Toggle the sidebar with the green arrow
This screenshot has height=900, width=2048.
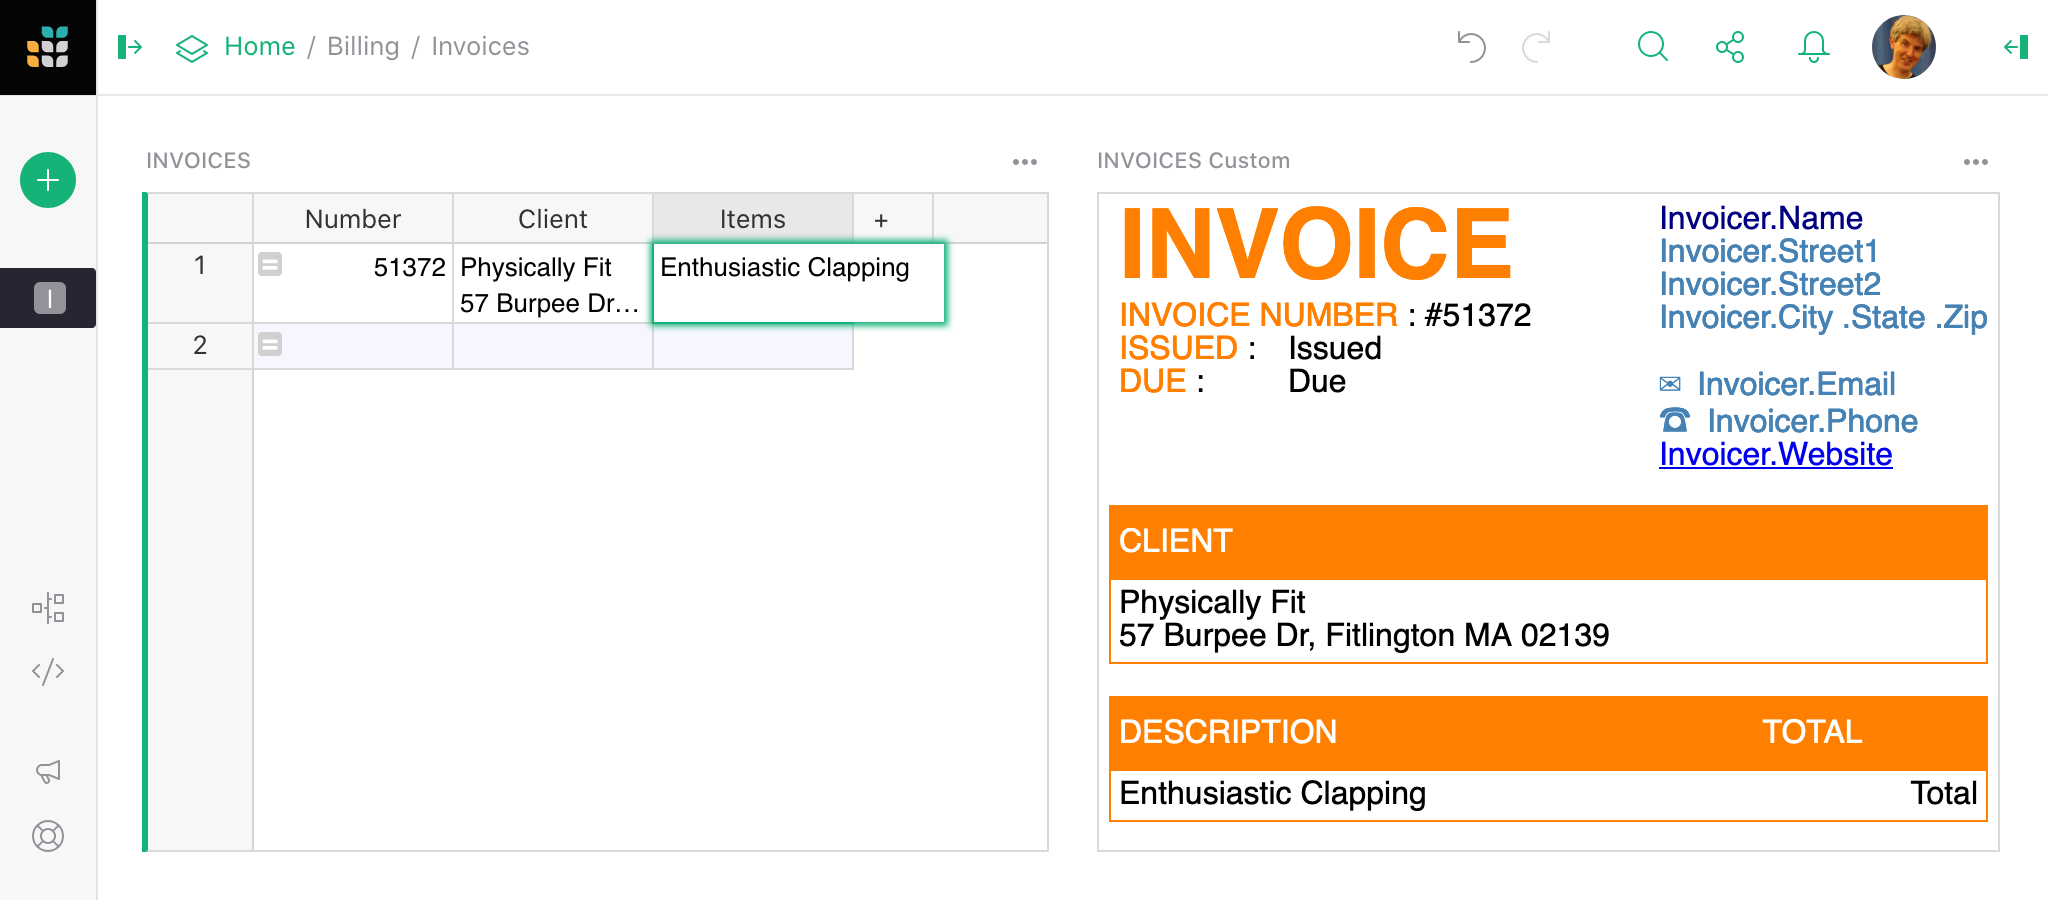click(130, 47)
